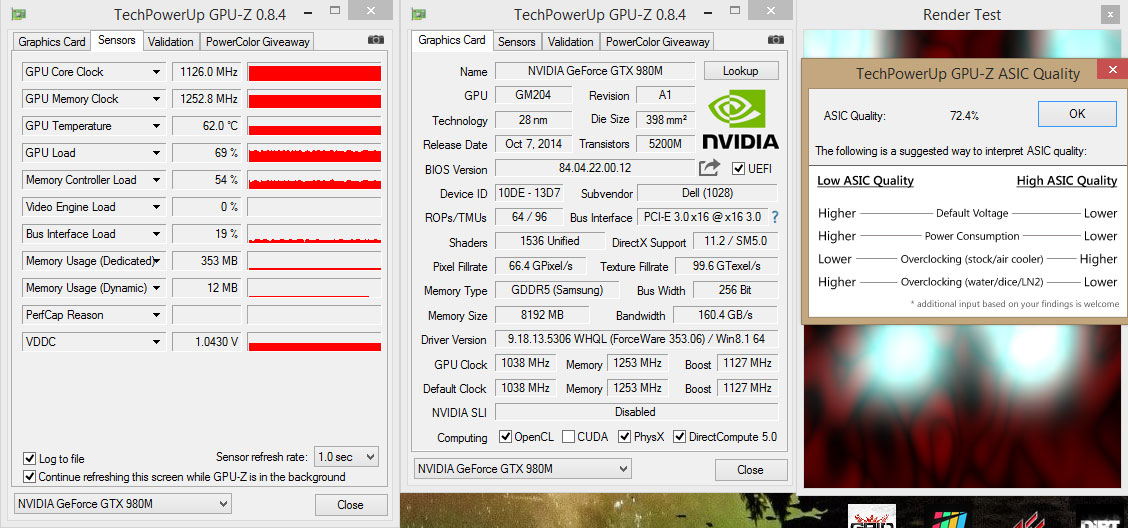Open PowerColor Giveaway tab in Sensors window
Viewport: 1128px width, 528px height.
[258, 42]
